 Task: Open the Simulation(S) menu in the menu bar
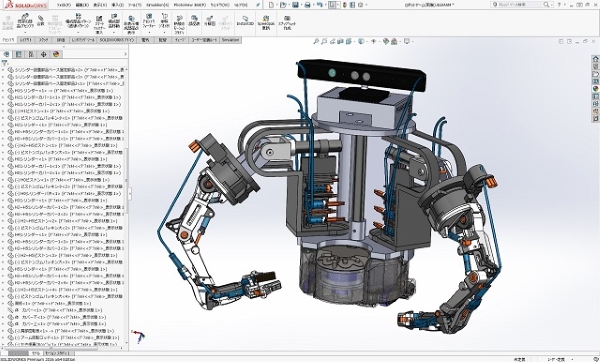coord(157,5)
